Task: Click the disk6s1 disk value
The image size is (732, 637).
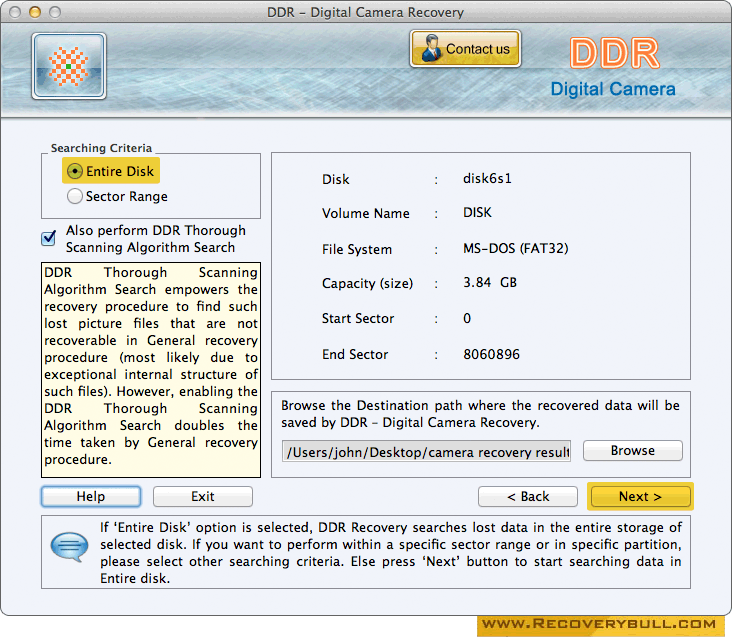Action: (487, 179)
